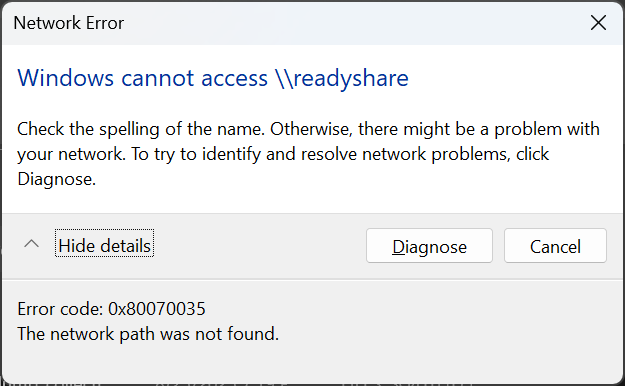
Task: Close the Network Error dialog with X
Action: pos(598,23)
